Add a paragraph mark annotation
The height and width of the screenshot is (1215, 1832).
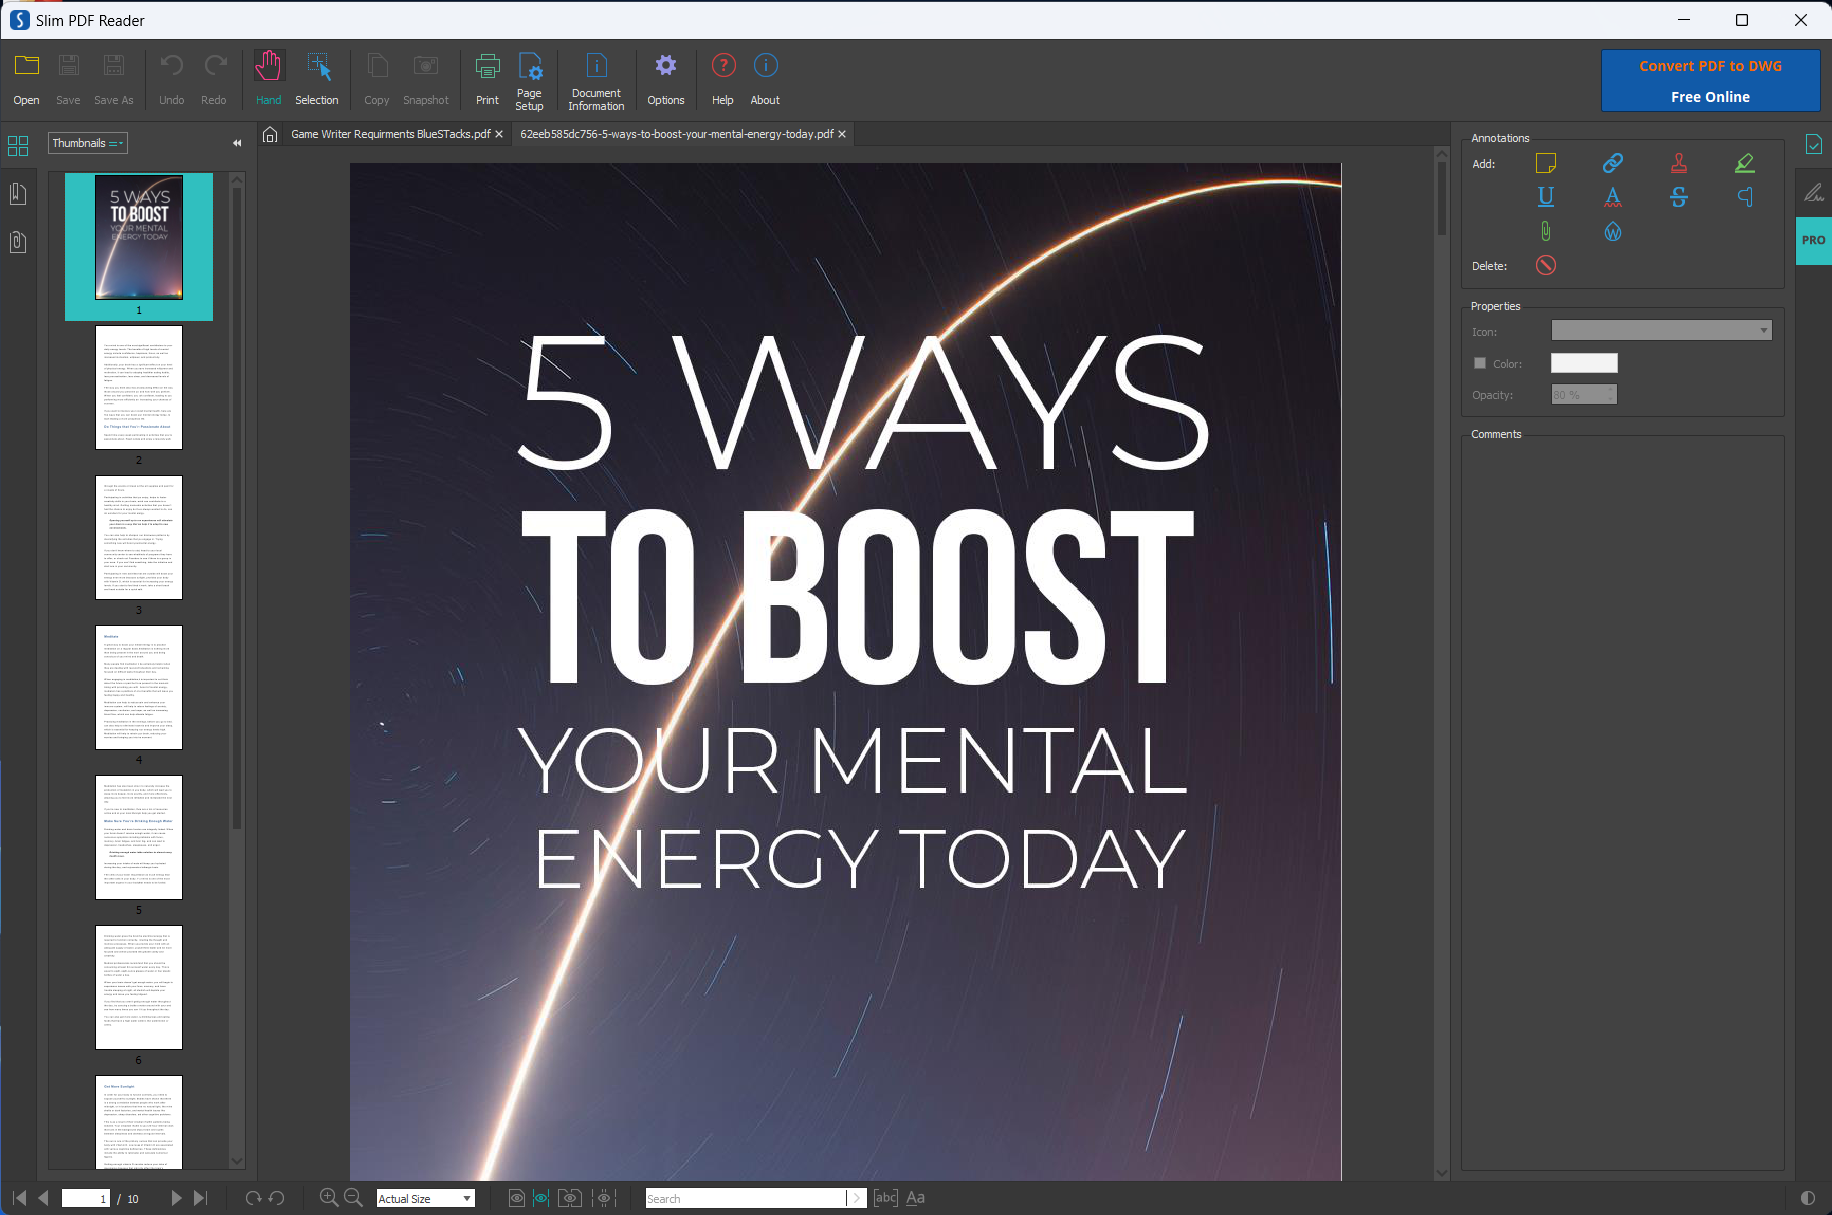pos(1745,197)
